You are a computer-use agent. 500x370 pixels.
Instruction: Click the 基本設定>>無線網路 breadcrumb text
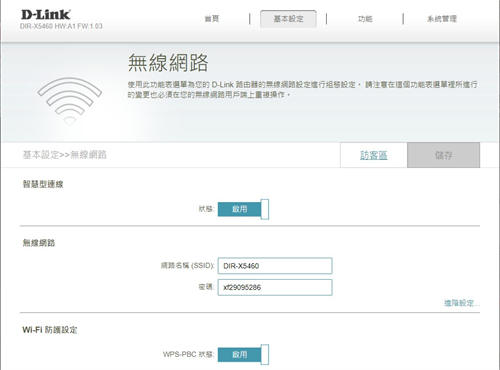click(65, 155)
